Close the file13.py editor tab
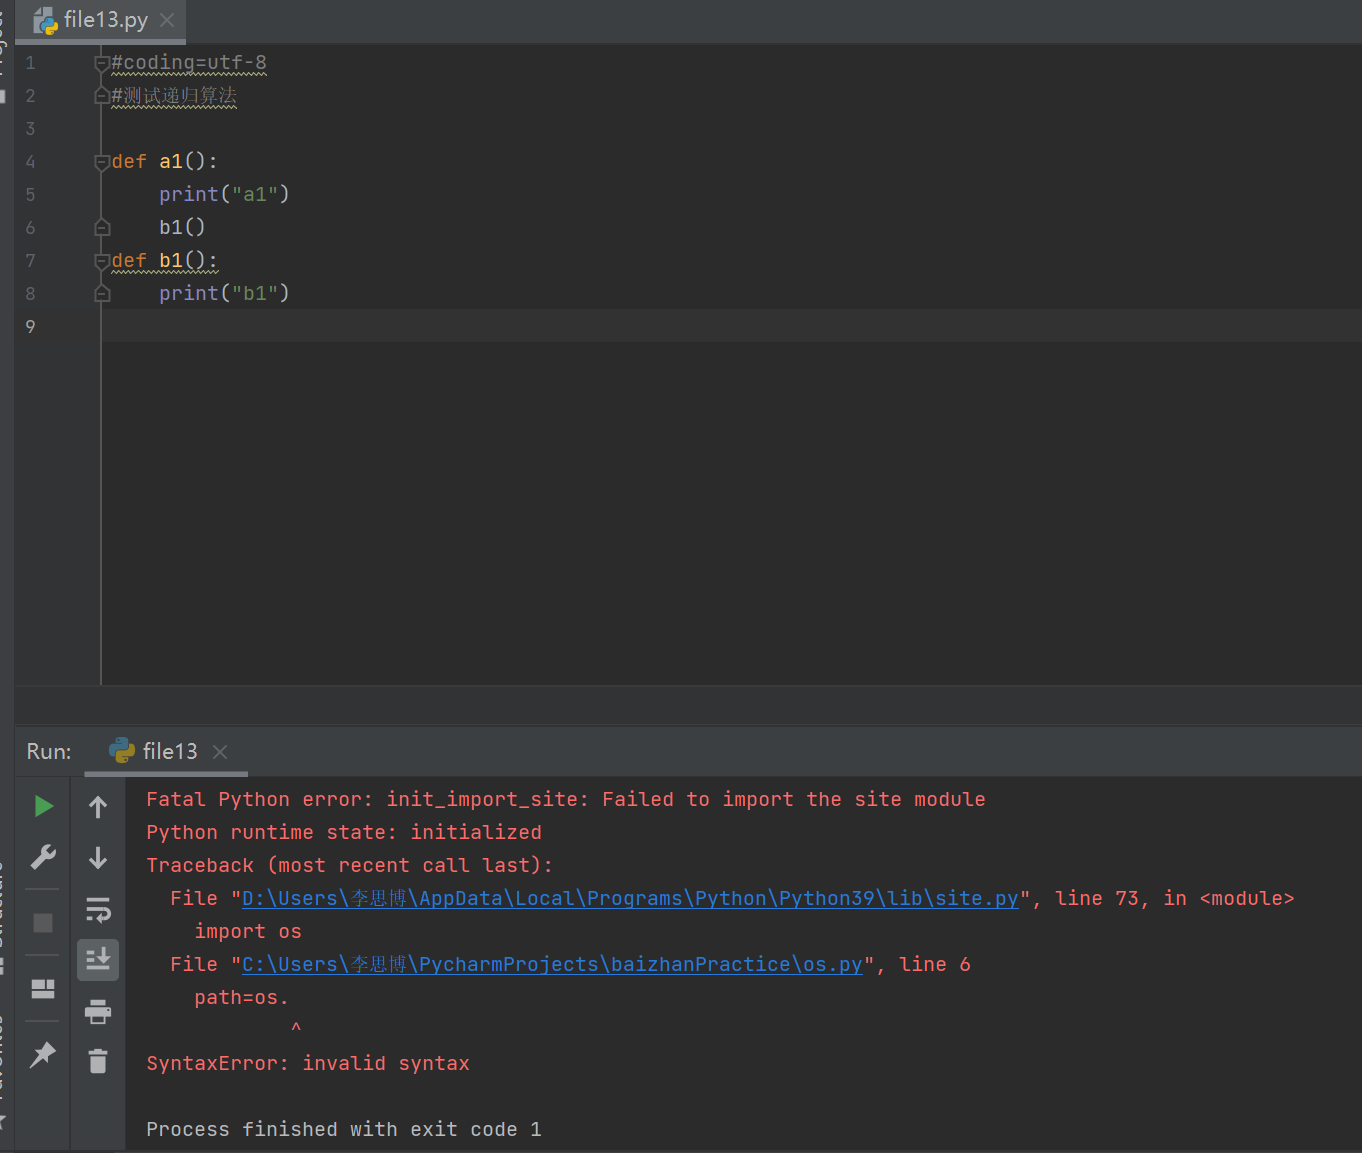The image size is (1362, 1153). point(167,20)
